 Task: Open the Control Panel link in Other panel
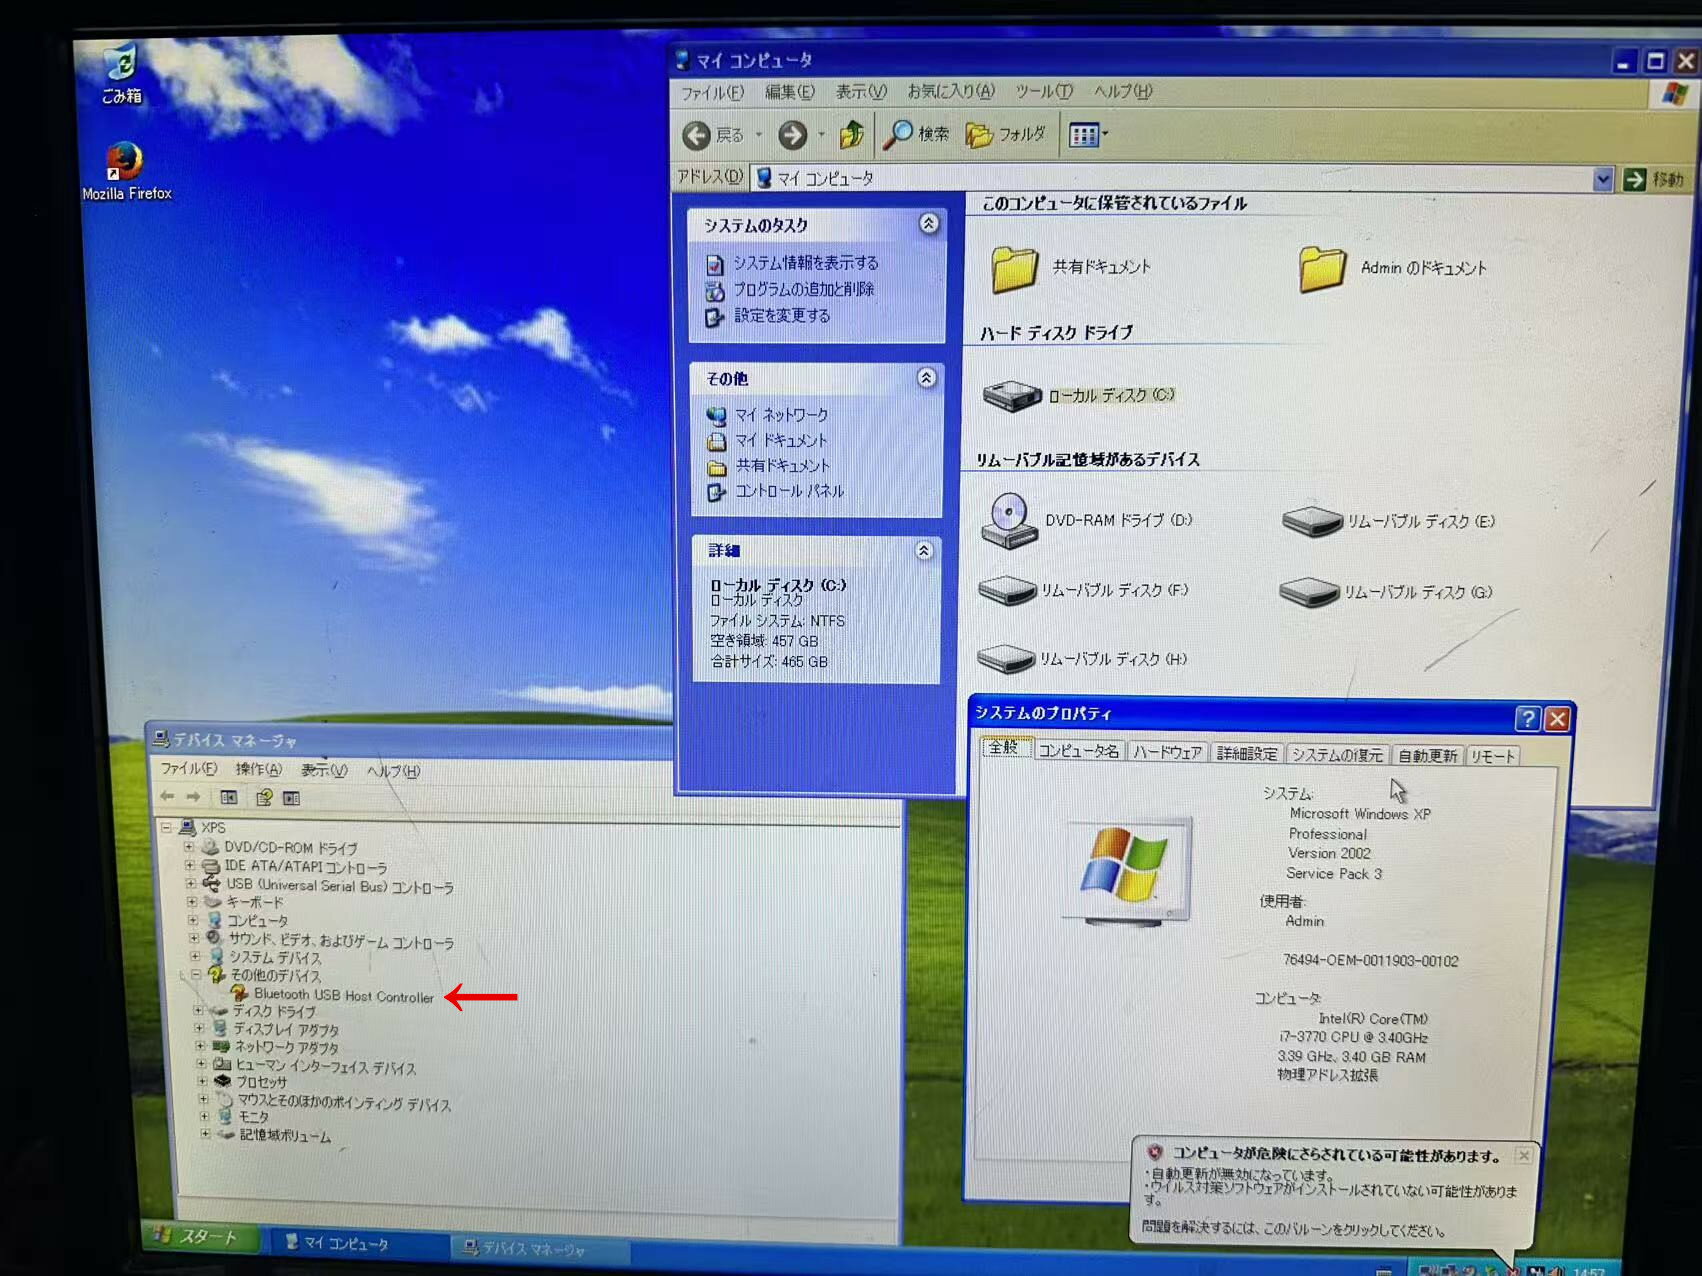tap(788, 491)
